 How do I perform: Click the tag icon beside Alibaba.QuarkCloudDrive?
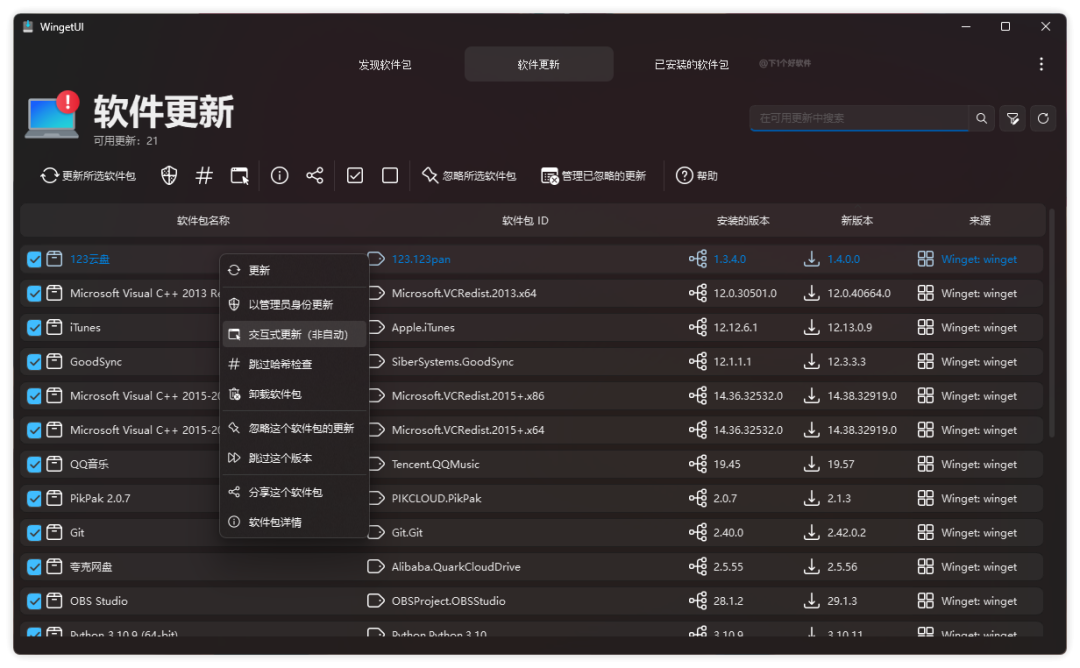pos(375,566)
